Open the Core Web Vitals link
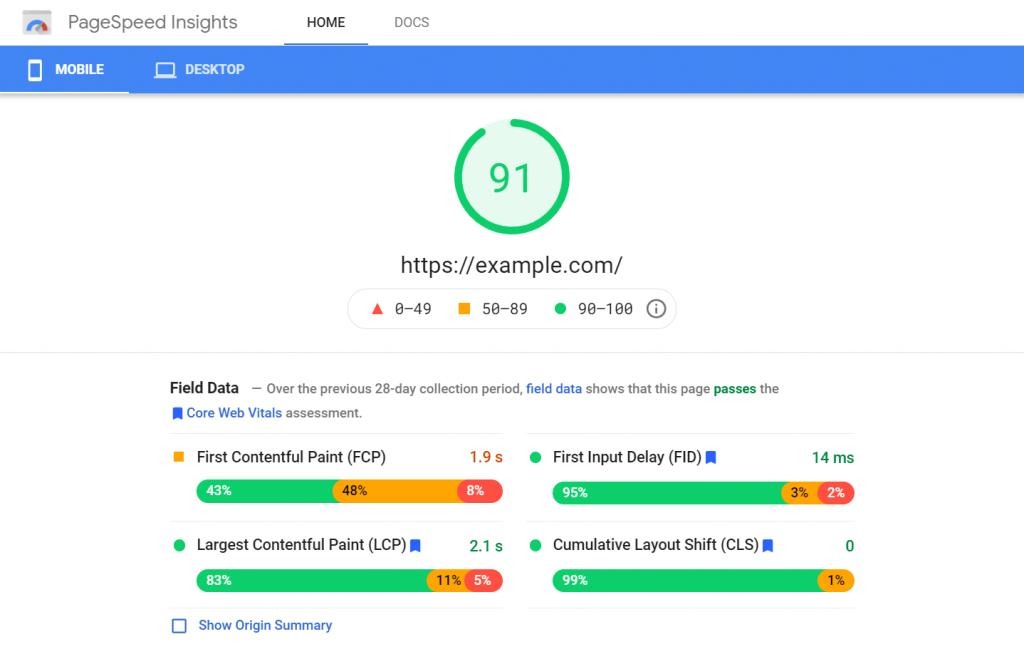 (x=234, y=413)
